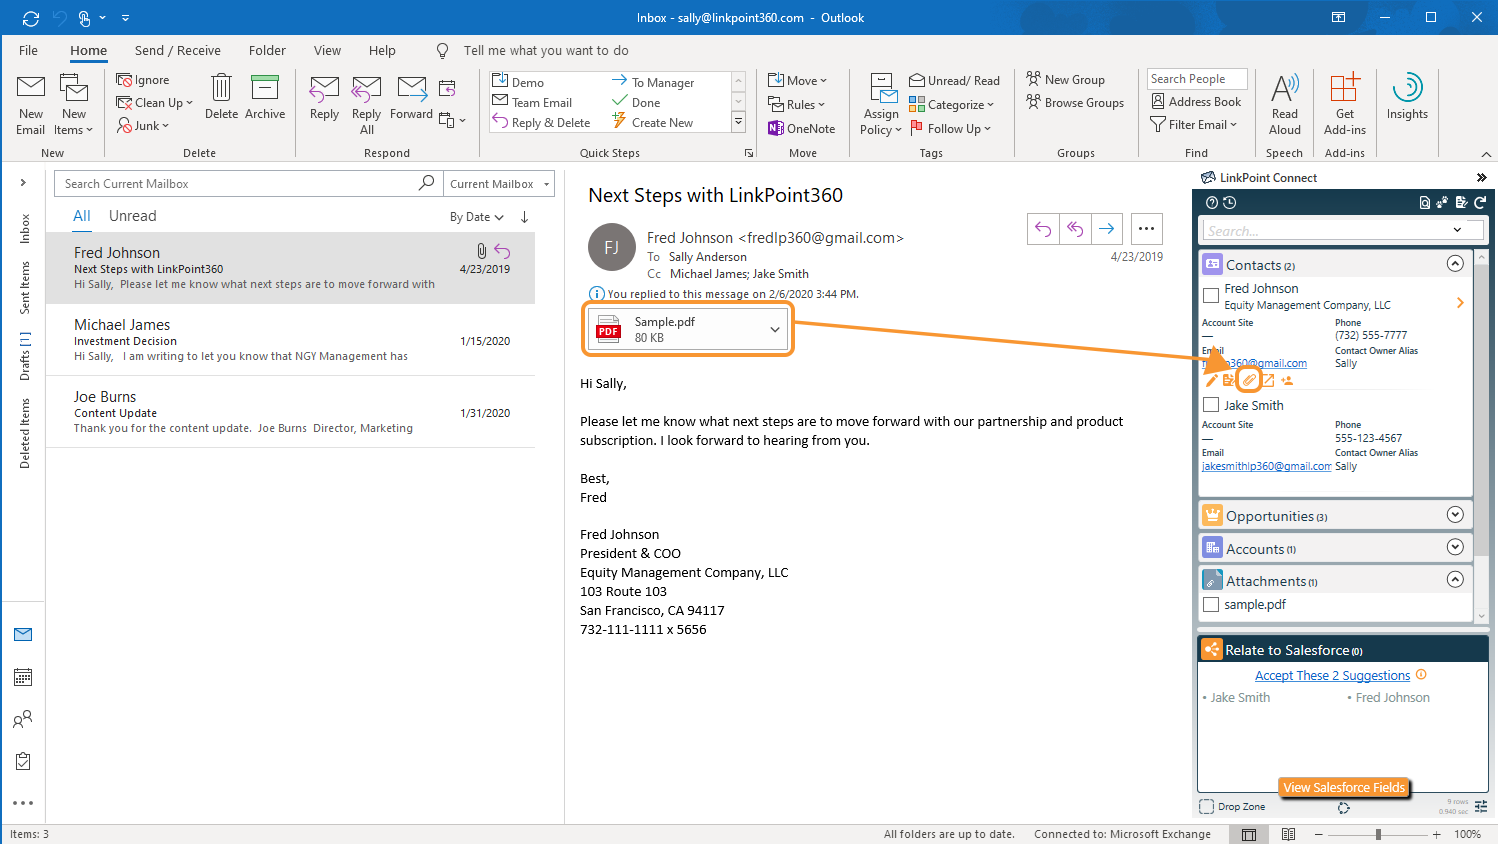Check the Jake Smith contact checkbox

(1211, 405)
